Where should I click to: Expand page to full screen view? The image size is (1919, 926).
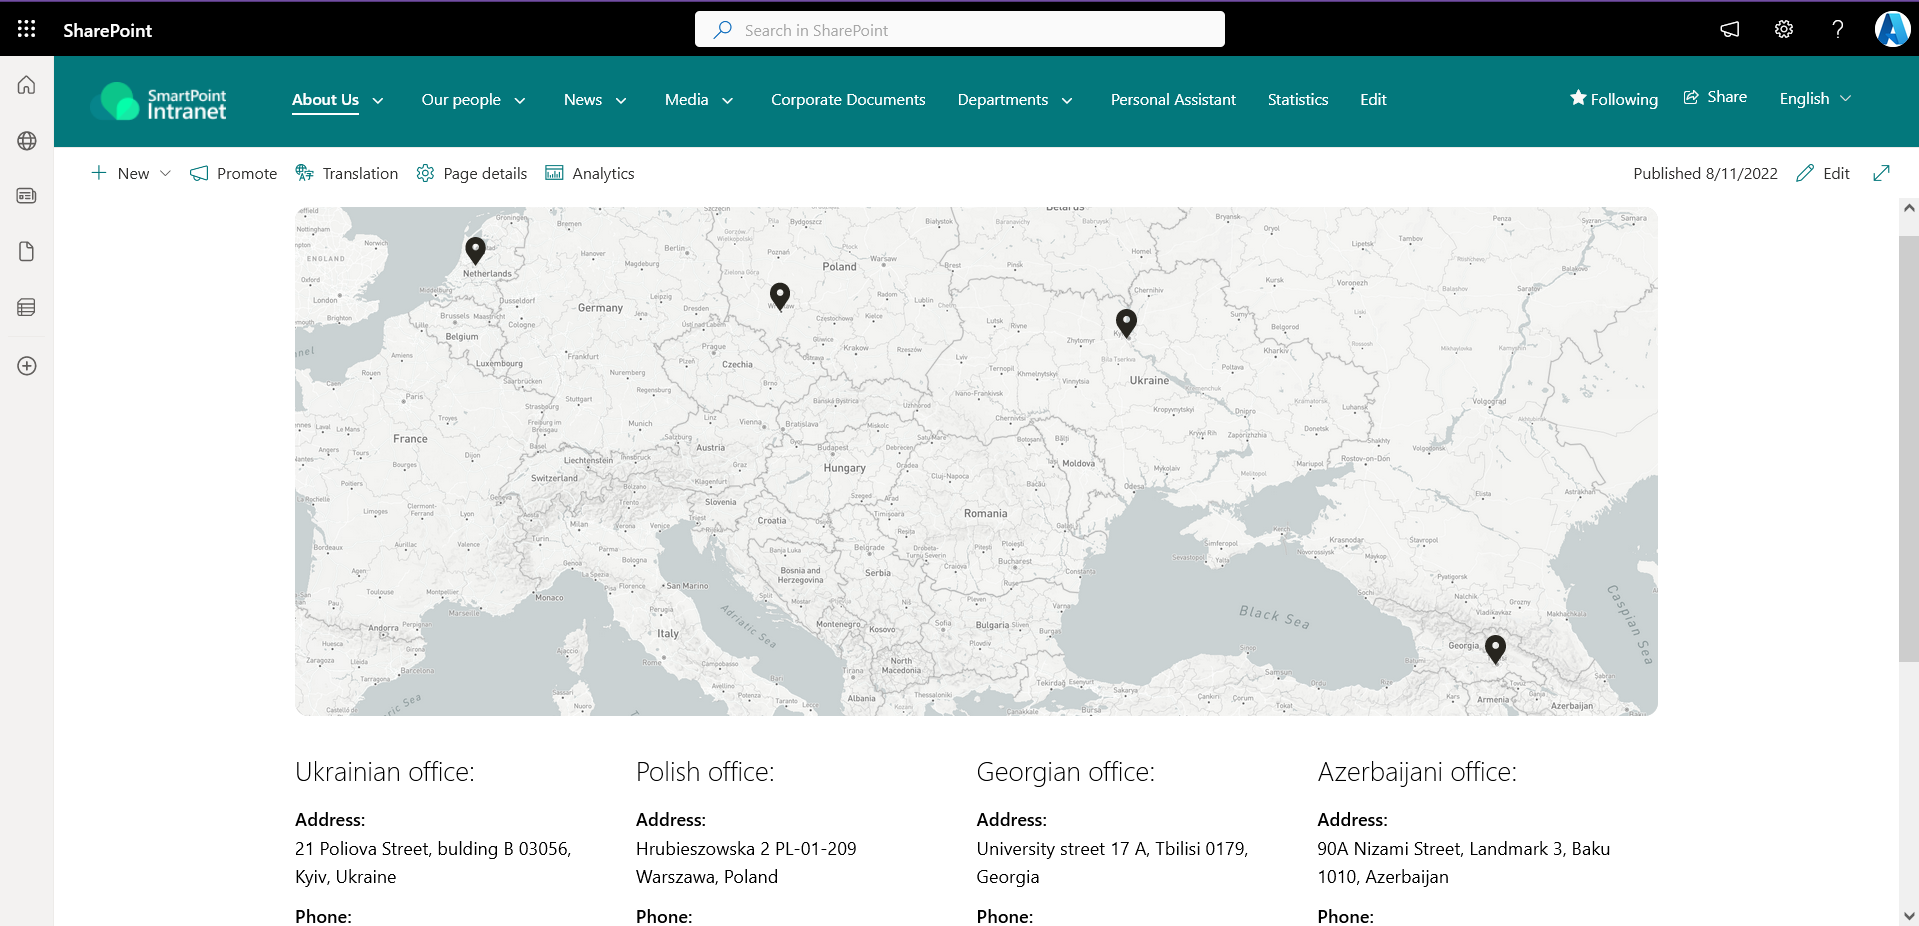click(1881, 173)
